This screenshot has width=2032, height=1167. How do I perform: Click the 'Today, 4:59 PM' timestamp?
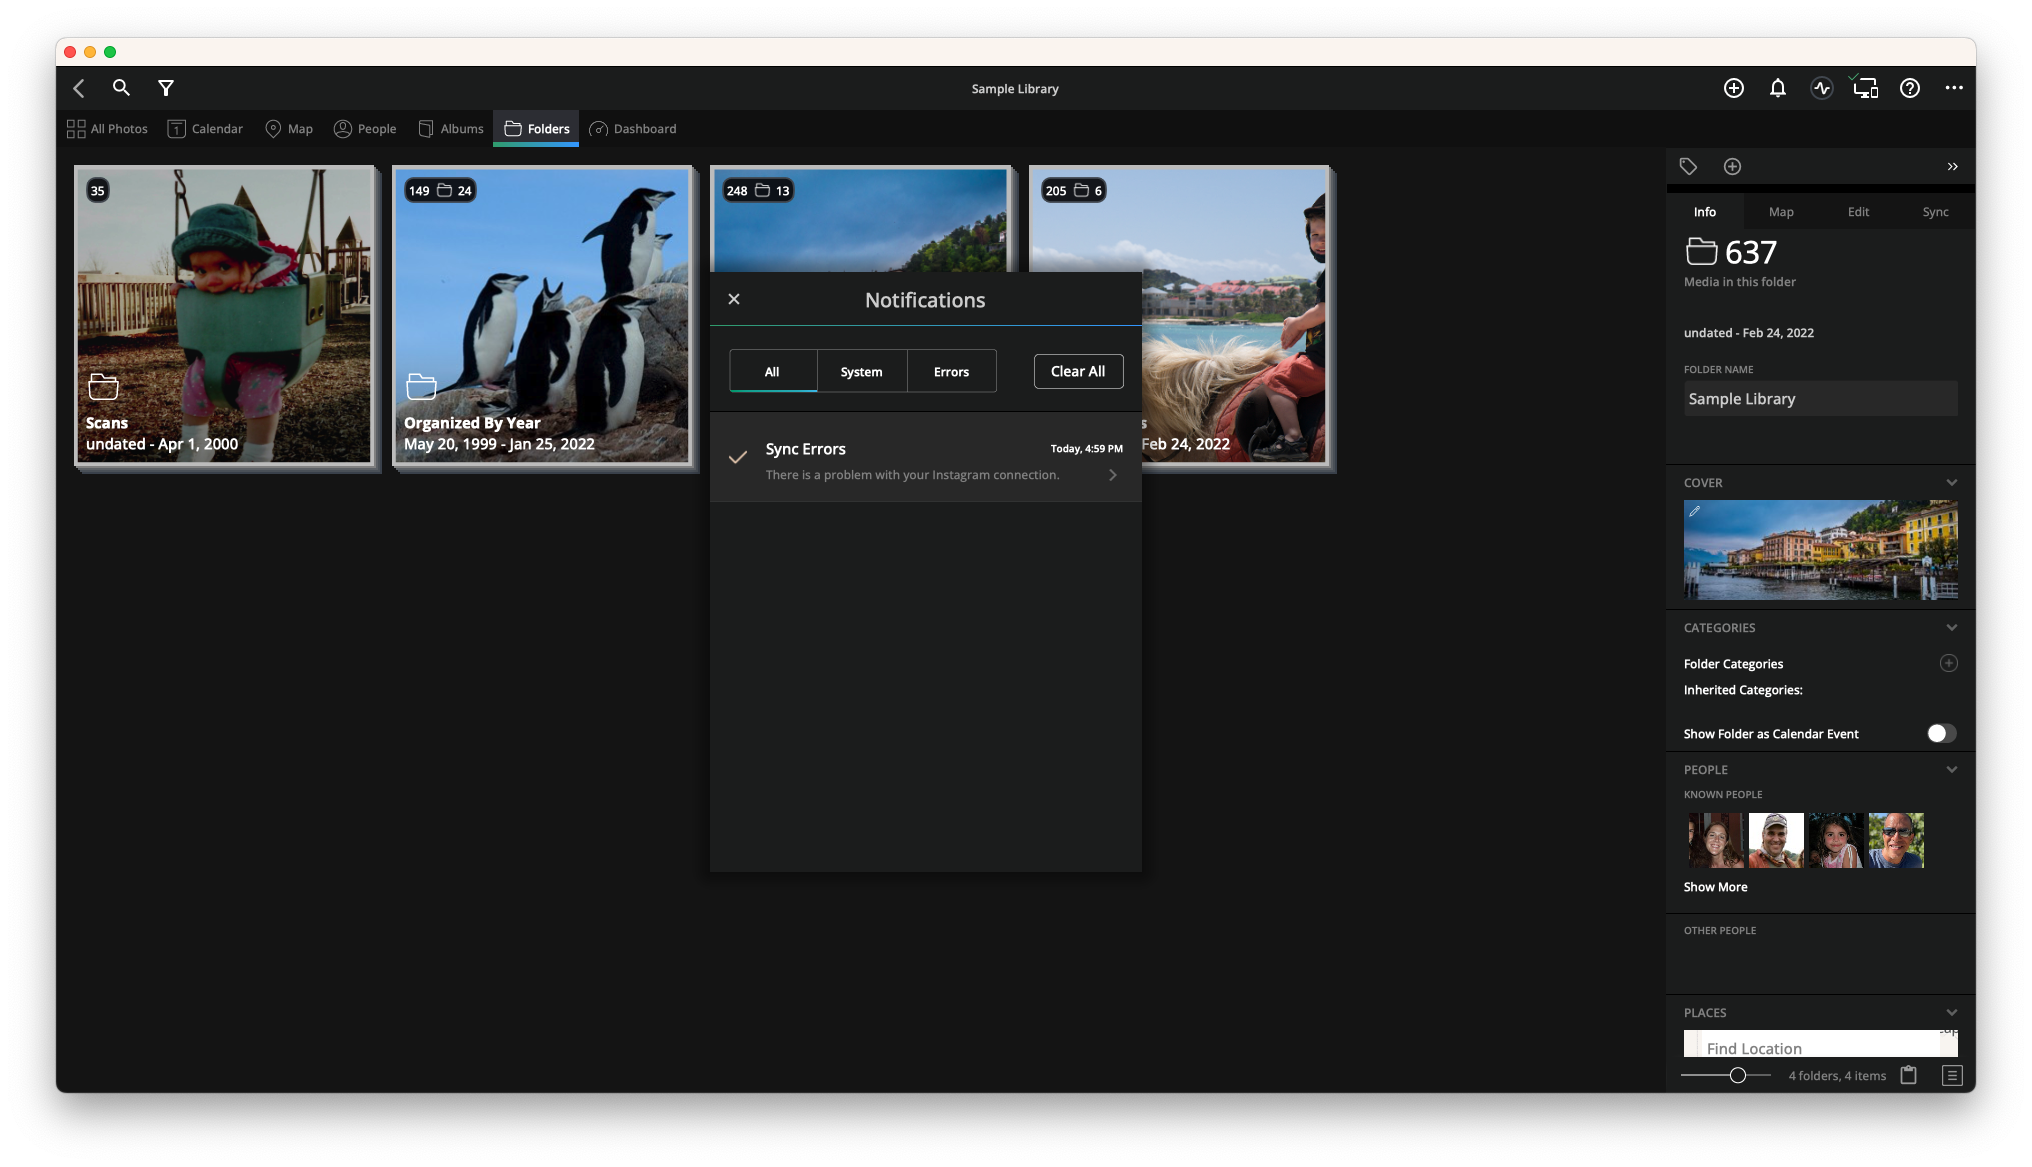click(x=1086, y=449)
